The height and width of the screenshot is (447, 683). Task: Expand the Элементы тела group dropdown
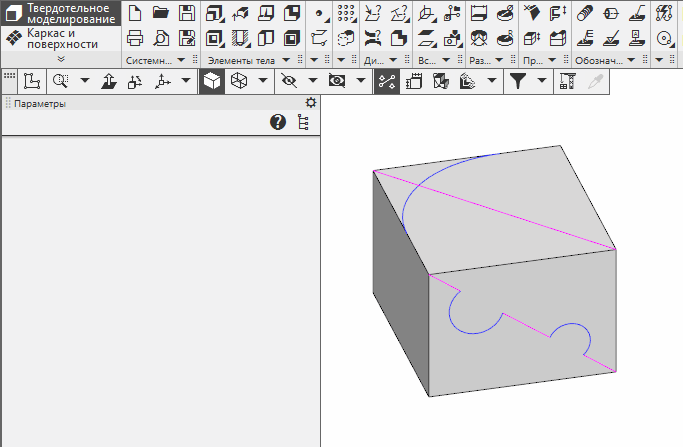[x=286, y=61]
